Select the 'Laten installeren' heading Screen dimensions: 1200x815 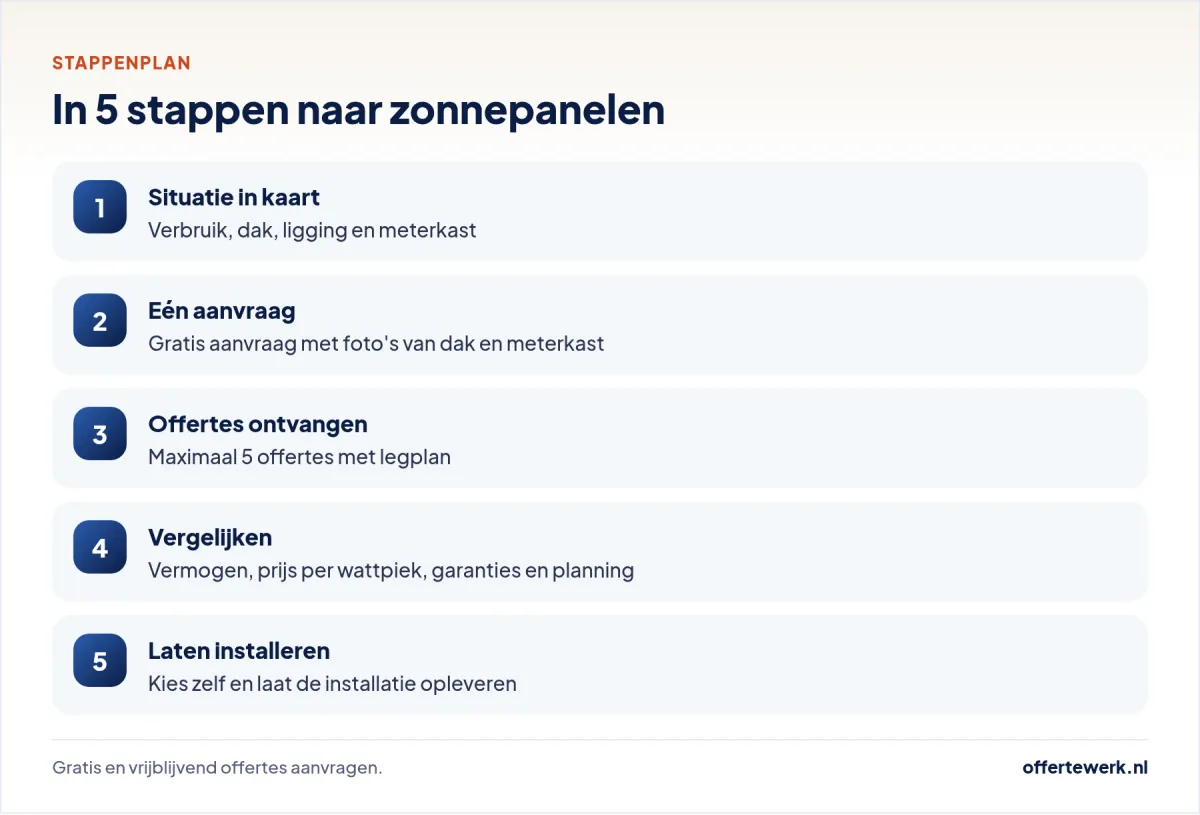click(239, 651)
